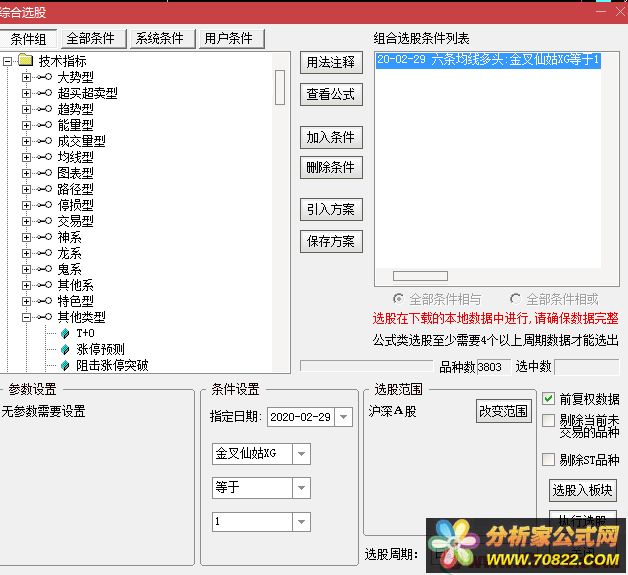Uncheck the 前复权数据 checkbox
This screenshot has height=575, width=628.
[548, 398]
